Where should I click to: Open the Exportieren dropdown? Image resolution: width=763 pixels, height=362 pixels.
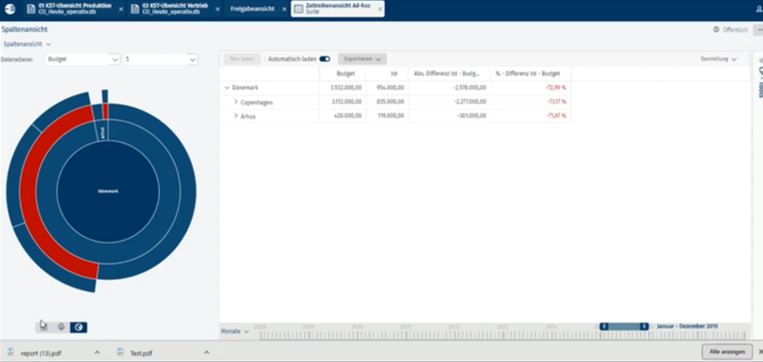pos(362,59)
